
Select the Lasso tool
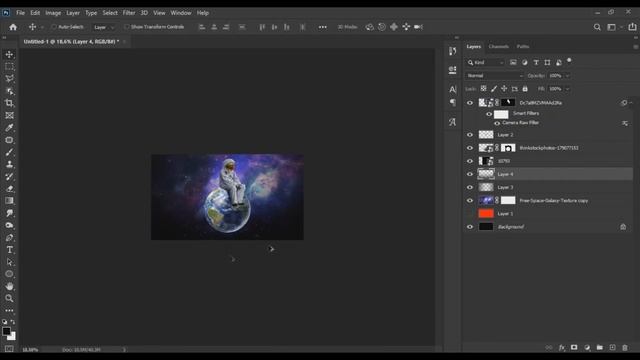9,79
